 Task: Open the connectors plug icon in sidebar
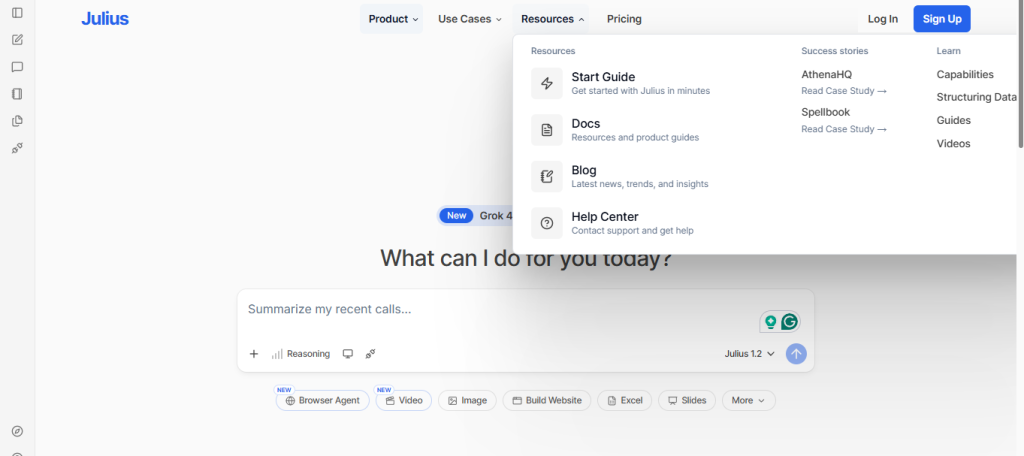pyautogui.click(x=18, y=148)
